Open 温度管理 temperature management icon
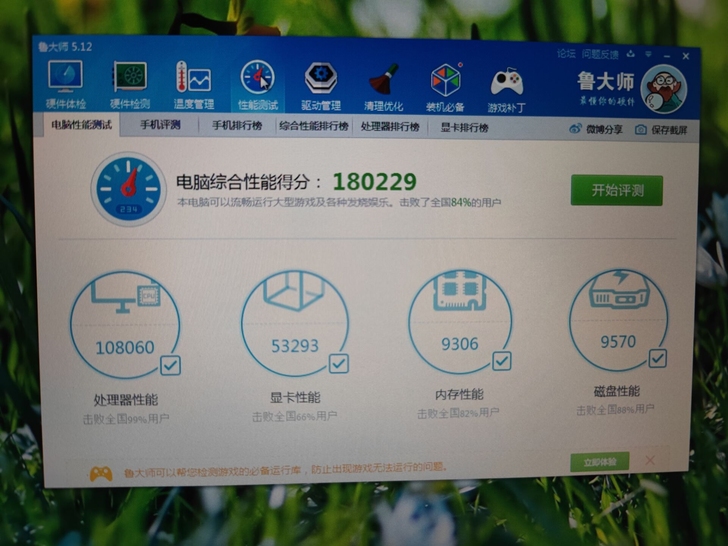This screenshot has width=728, height=546. tap(194, 85)
